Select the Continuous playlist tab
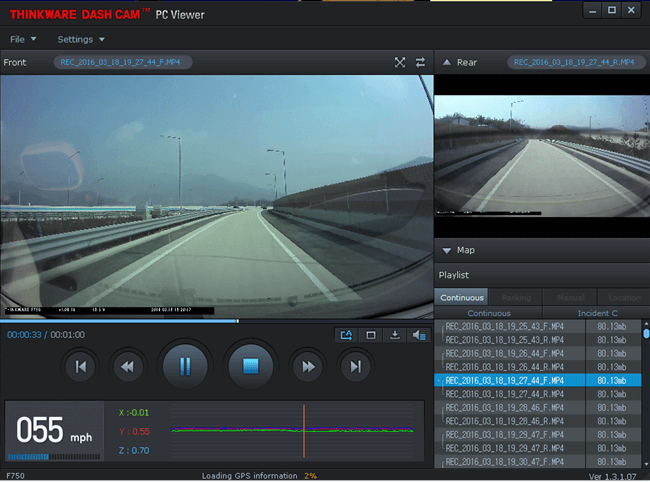Screen dimensions: 650x482 pos(461,298)
